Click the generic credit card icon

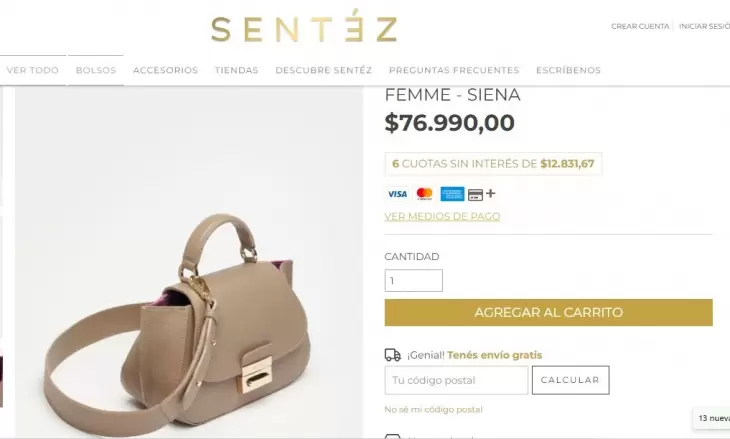pyautogui.click(x=475, y=195)
